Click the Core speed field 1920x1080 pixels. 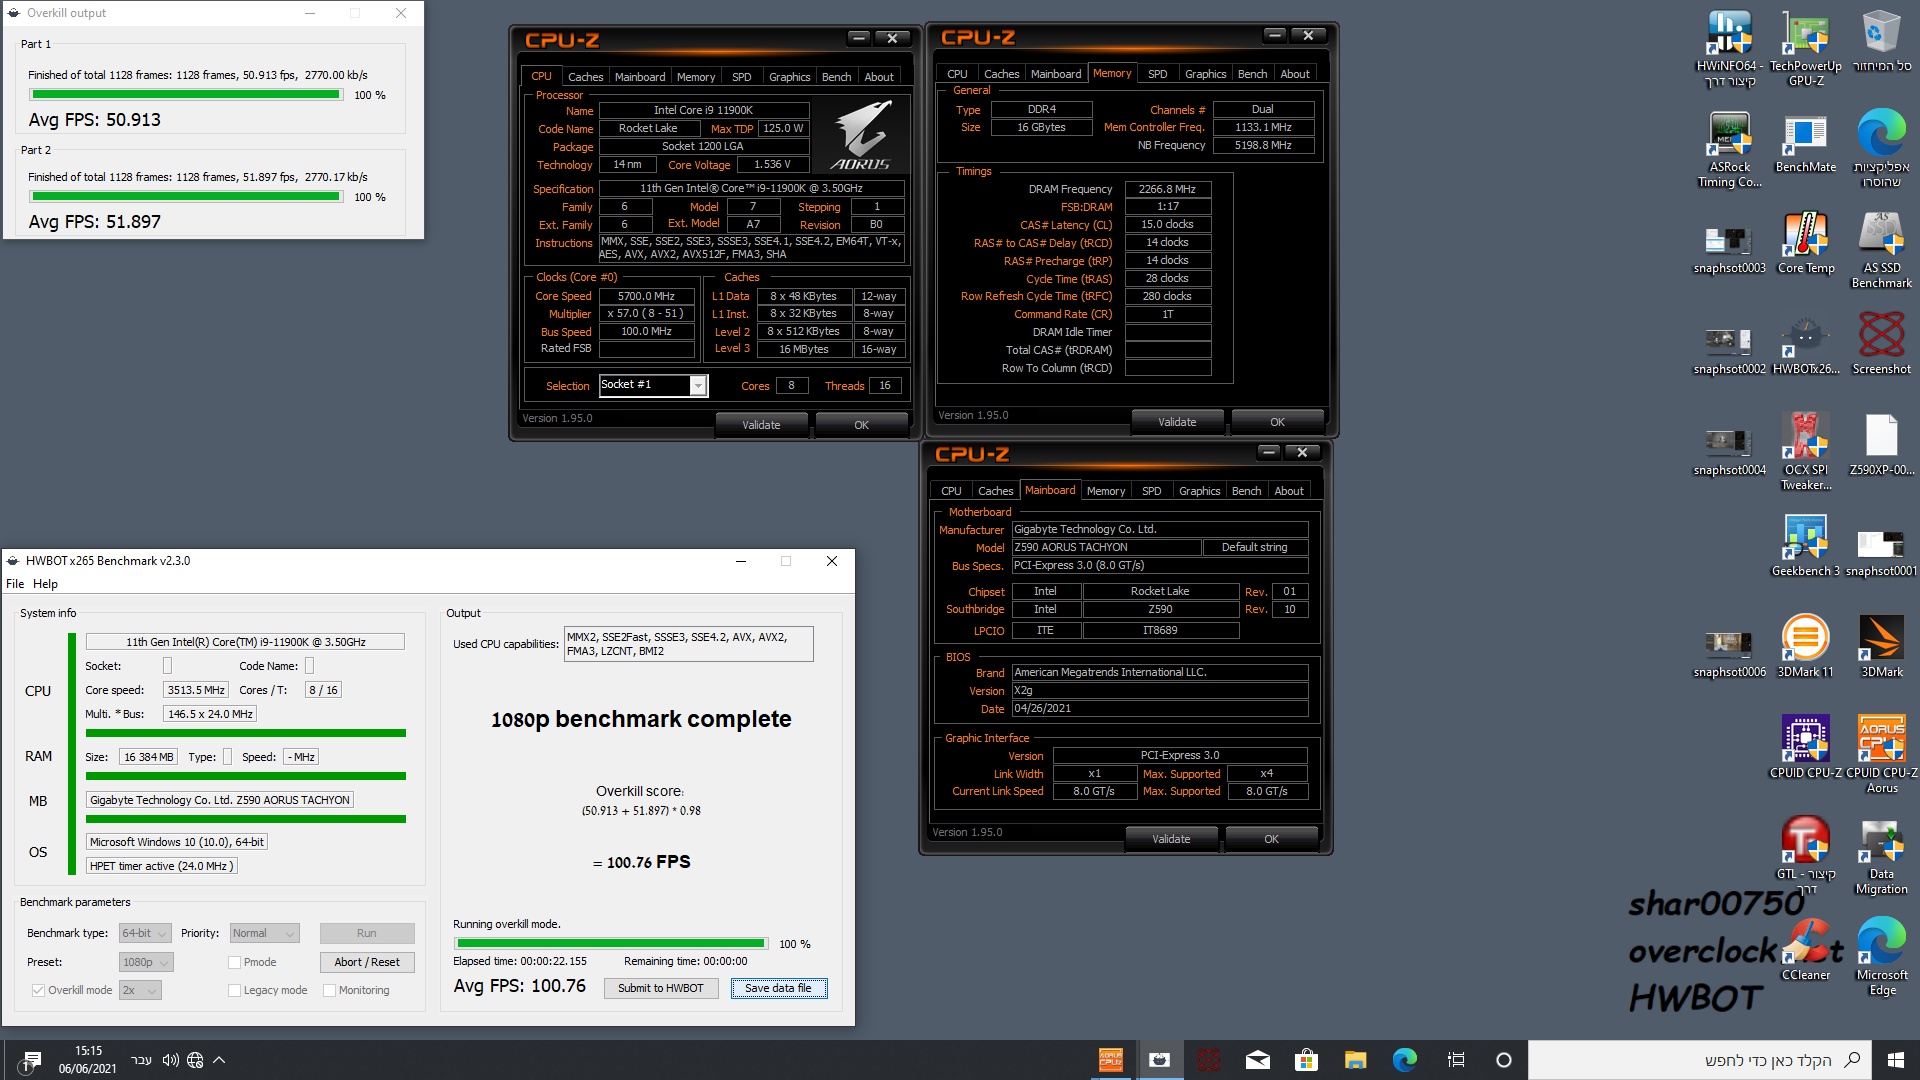pyautogui.click(x=196, y=690)
